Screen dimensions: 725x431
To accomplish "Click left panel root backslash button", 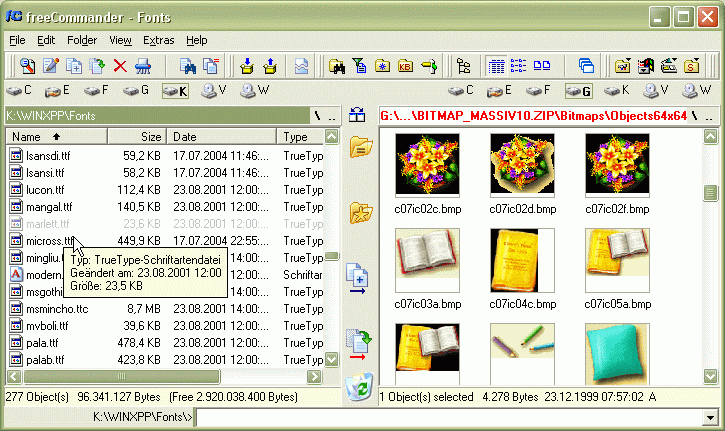I will point(317,116).
